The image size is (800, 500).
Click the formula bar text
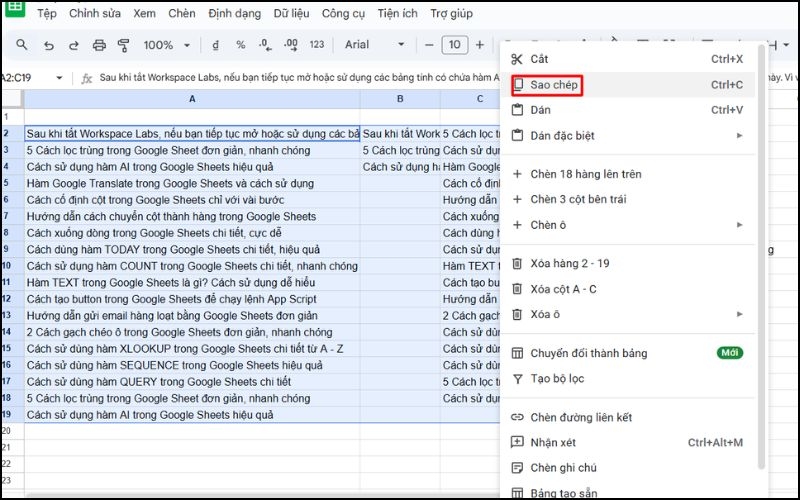tap(299, 78)
